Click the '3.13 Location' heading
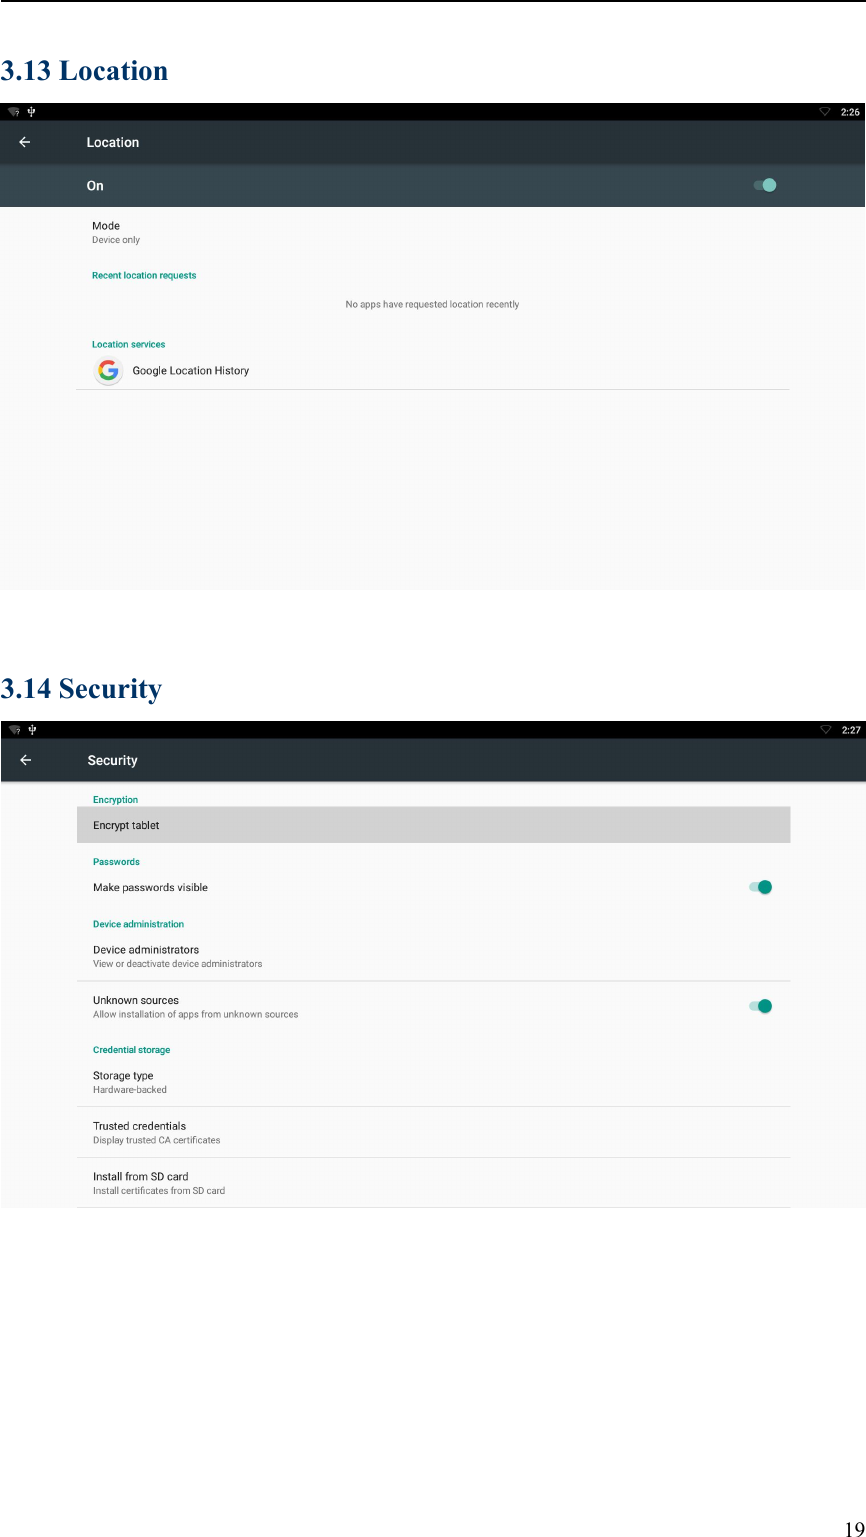Viewport: 866px width, 1537px height. point(84,71)
